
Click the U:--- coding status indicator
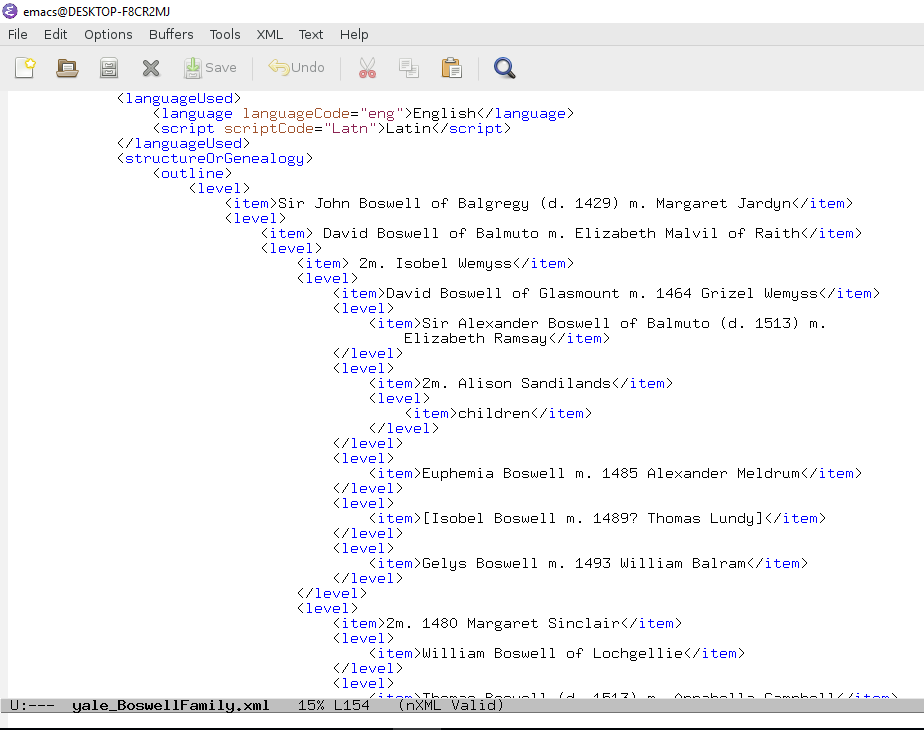pyautogui.click(x=32, y=705)
